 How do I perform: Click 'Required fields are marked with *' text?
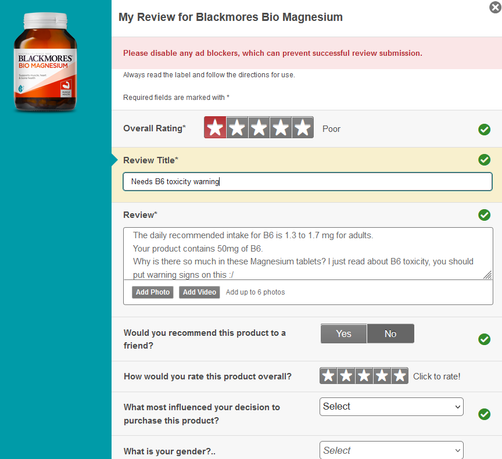point(176,97)
